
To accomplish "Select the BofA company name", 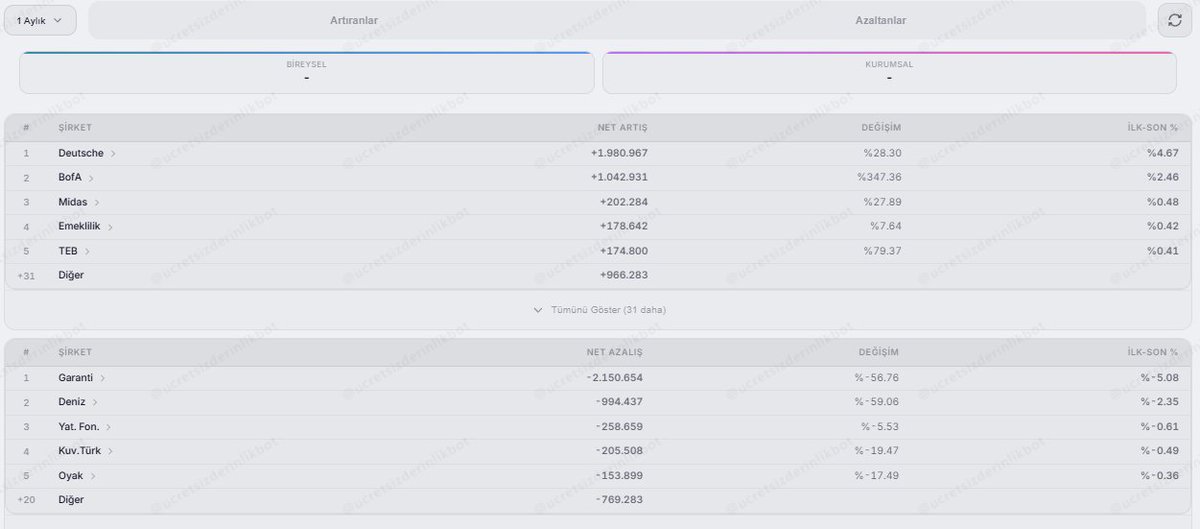I will 70,178.
